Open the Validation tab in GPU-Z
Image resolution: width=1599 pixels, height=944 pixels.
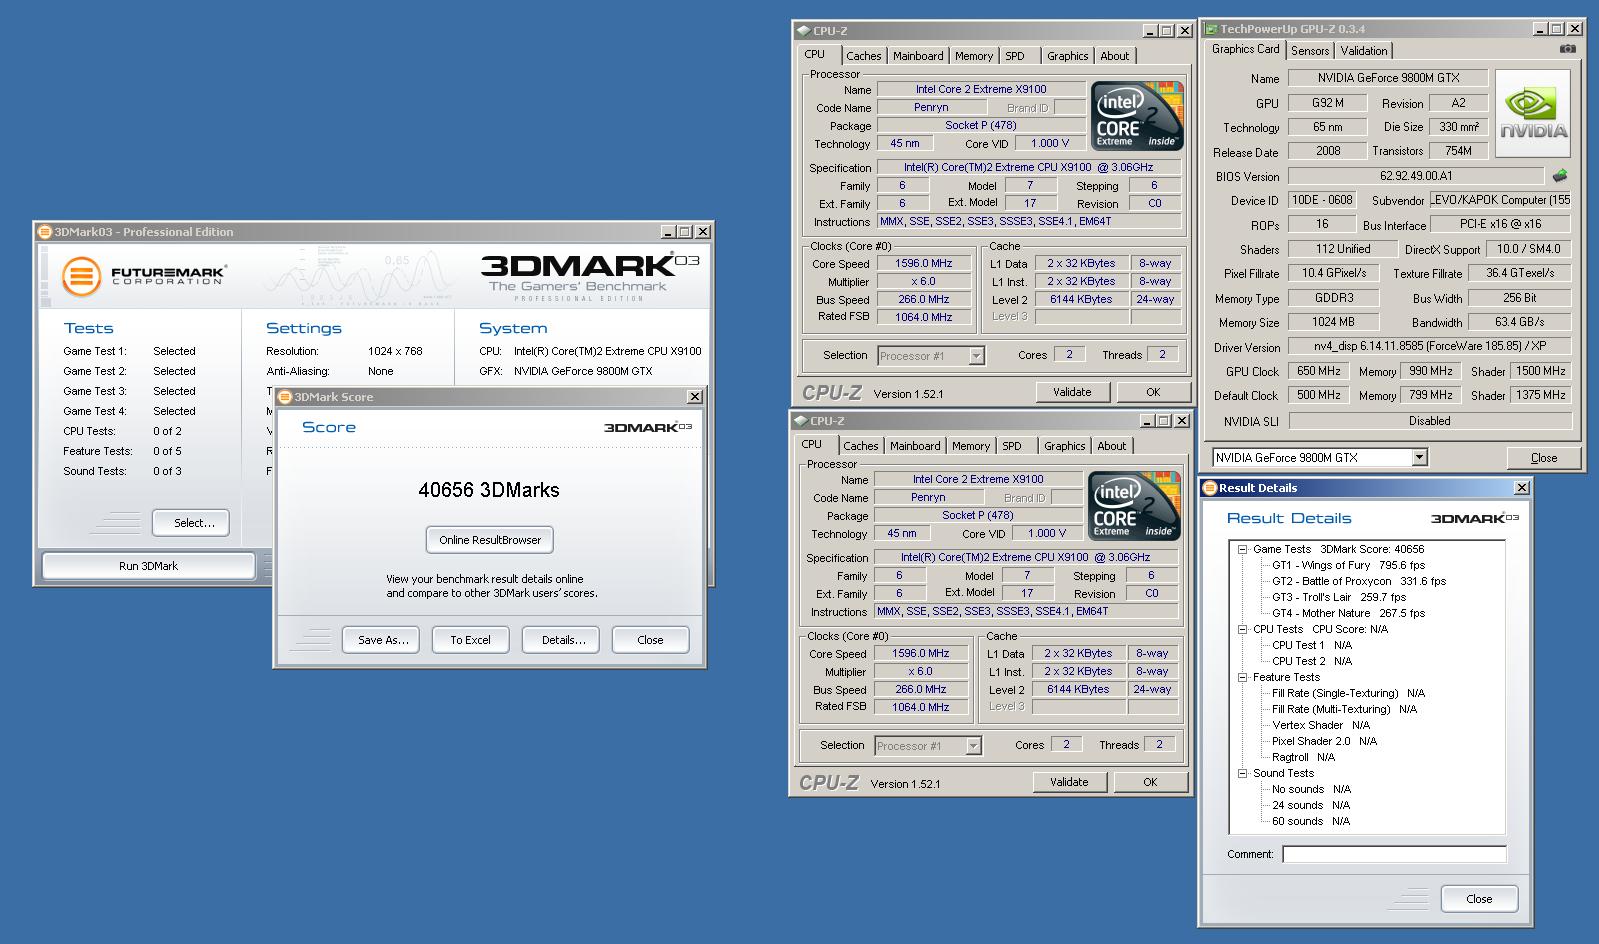[x=1364, y=51]
